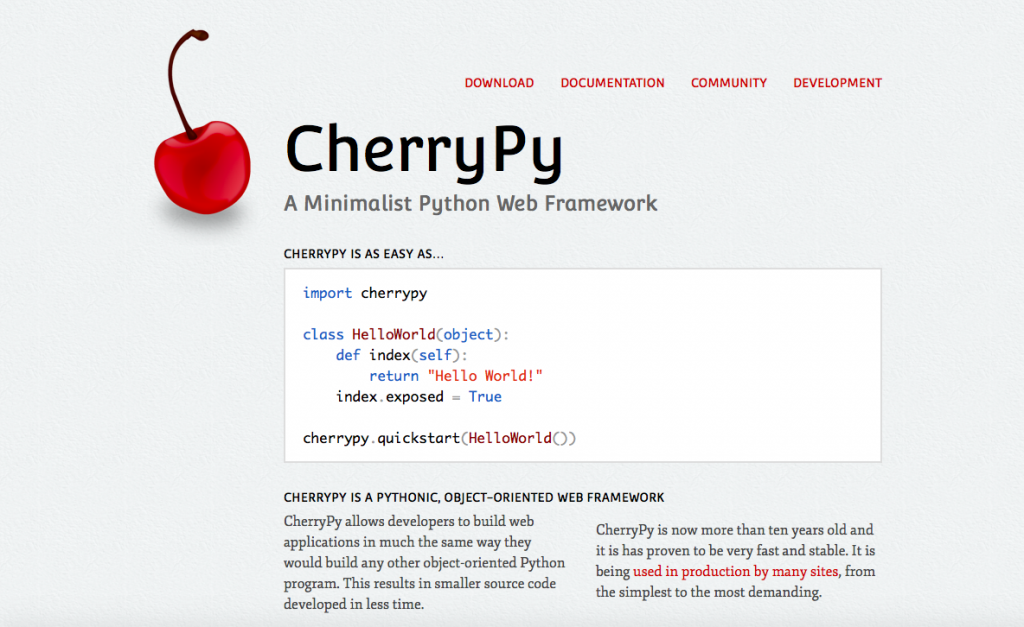The width and height of the screenshot is (1024, 627).
Task: Click the 'A Minimalist Python Web Framework' tagline
Action: [x=470, y=203]
